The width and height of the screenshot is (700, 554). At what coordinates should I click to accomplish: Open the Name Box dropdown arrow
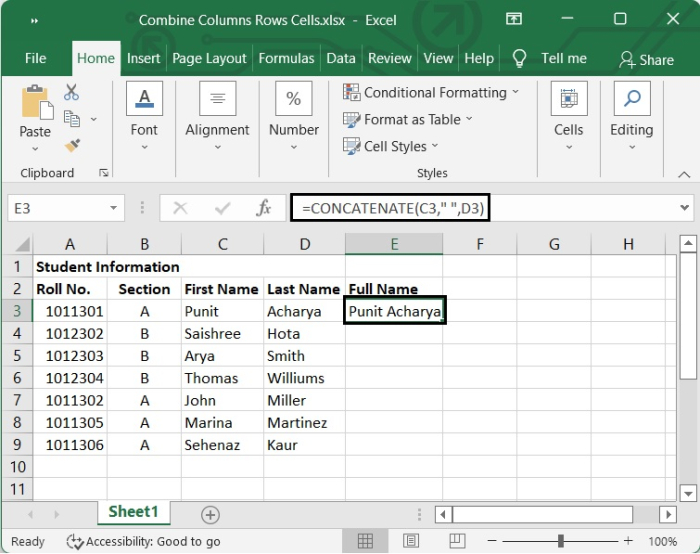(113, 208)
